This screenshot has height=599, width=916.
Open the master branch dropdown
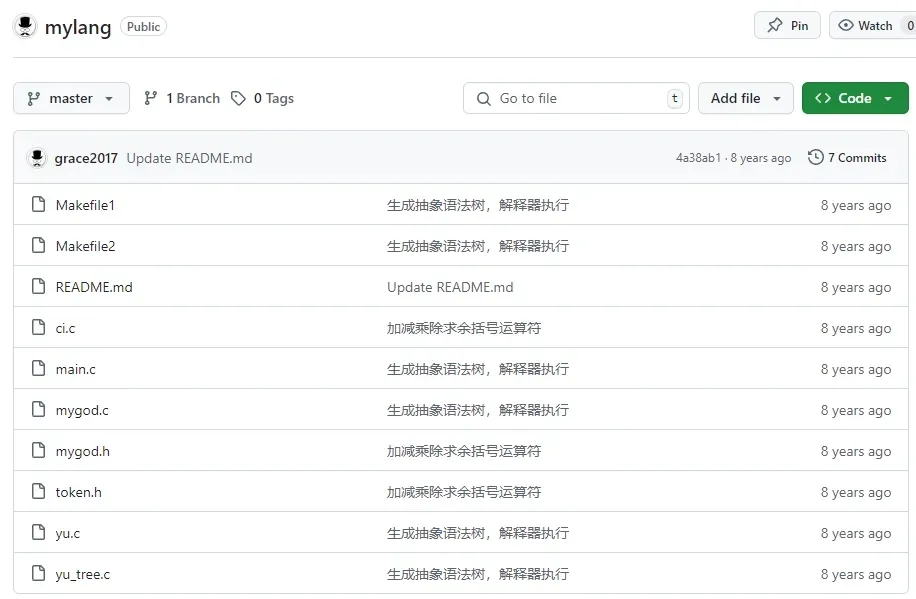click(x=71, y=98)
